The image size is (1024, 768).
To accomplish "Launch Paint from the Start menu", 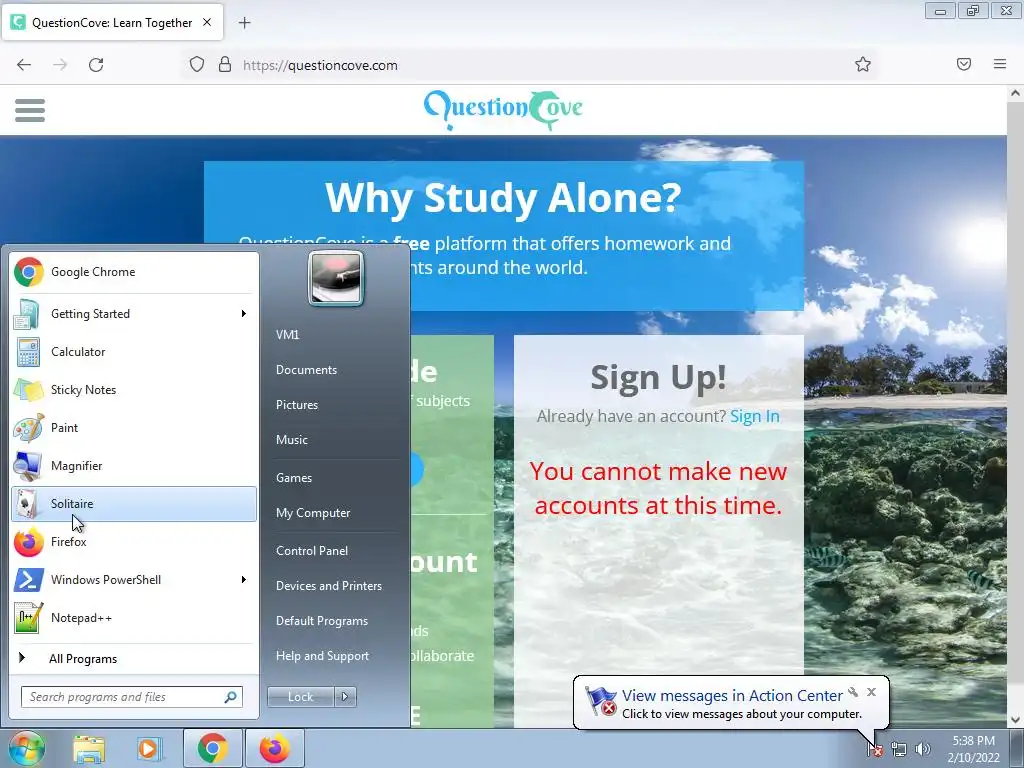I will pos(134,427).
